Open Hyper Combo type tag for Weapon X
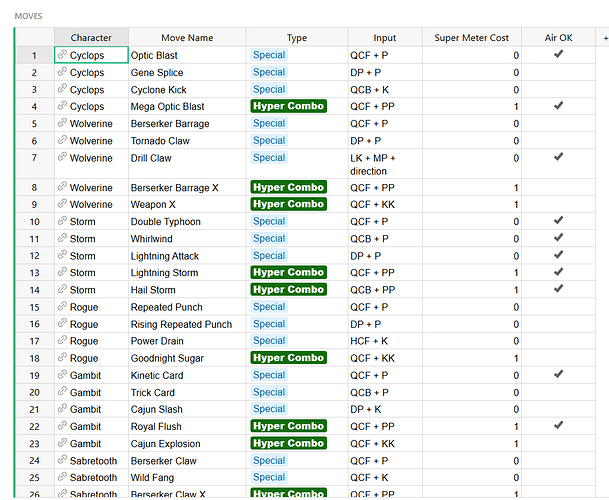 tap(289, 204)
